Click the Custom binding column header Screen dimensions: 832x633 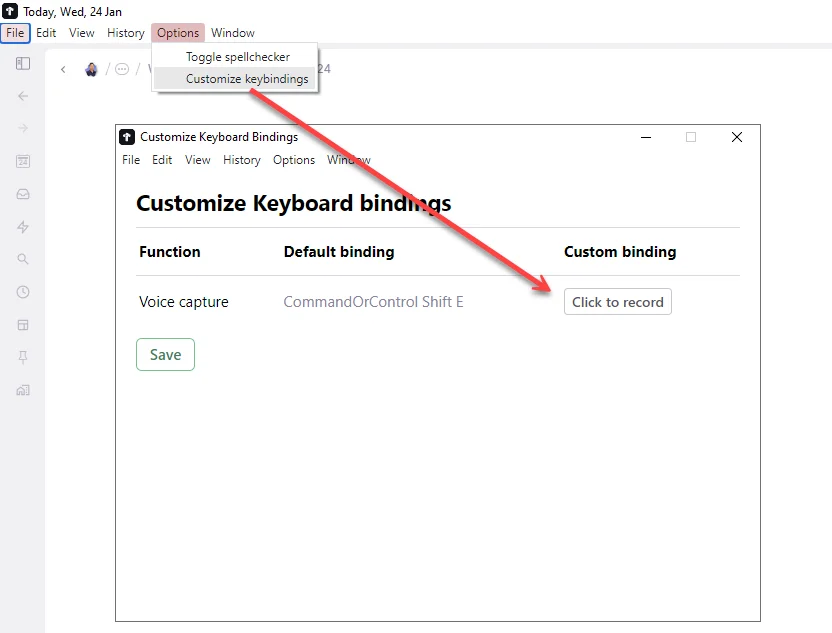click(x=620, y=252)
